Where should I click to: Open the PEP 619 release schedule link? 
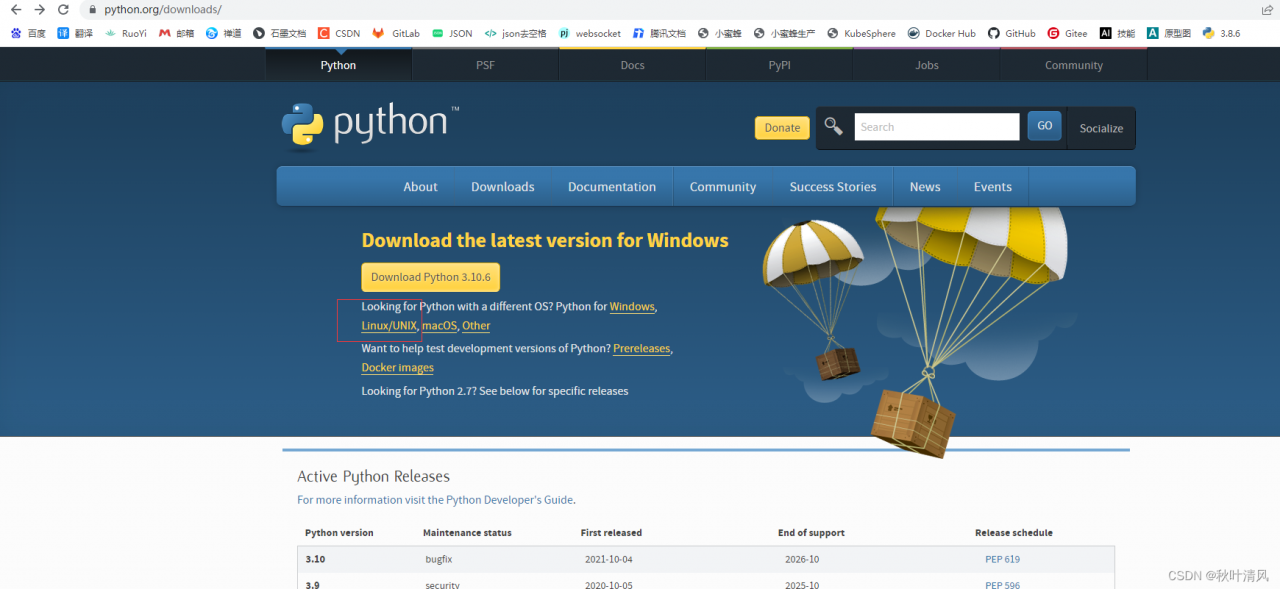click(x=1002, y=559)
